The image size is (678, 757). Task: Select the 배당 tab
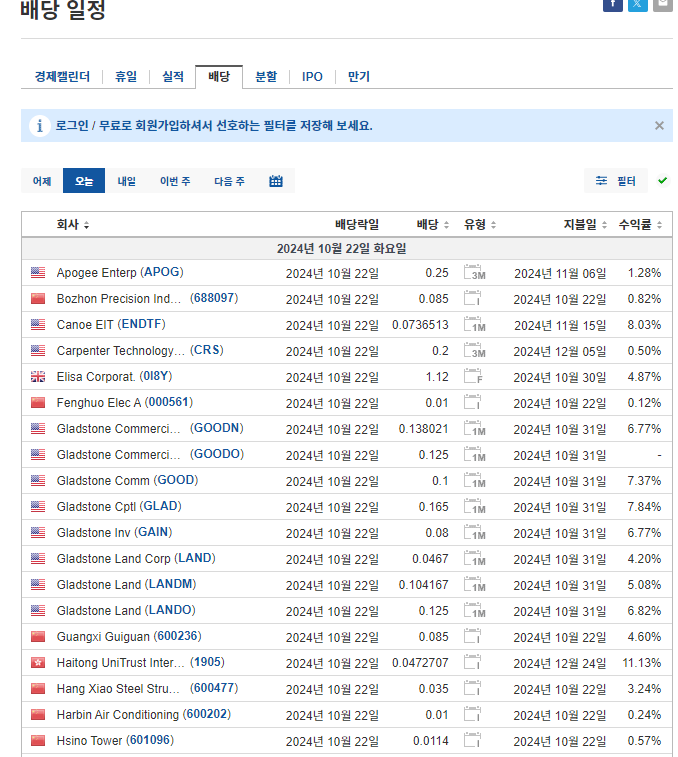219,77
